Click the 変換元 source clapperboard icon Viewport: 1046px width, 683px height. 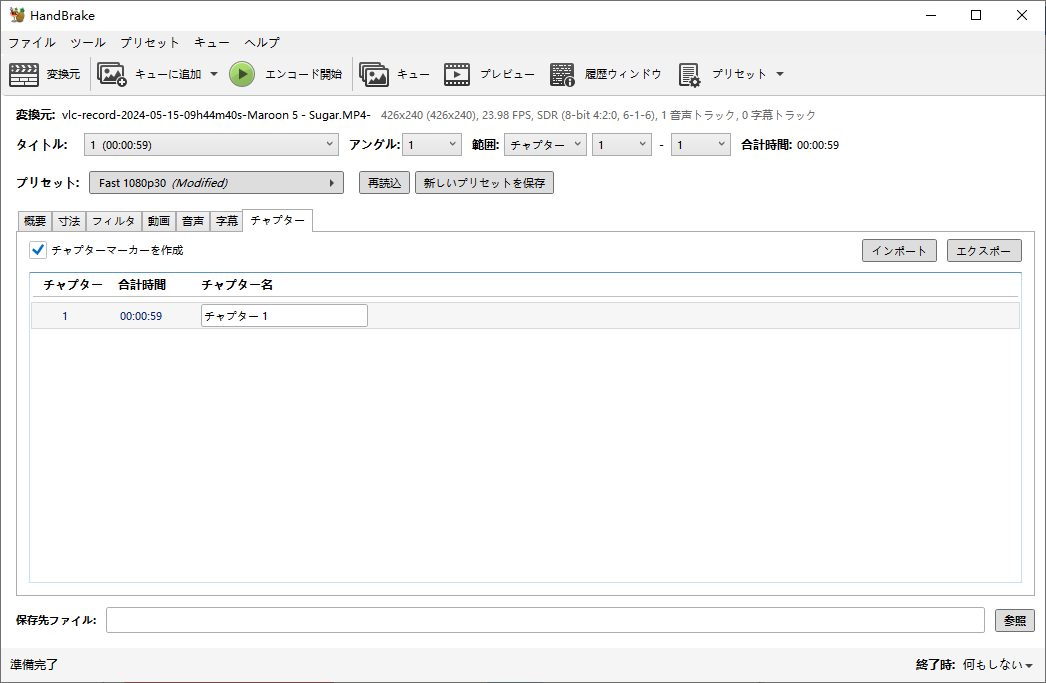[24, 74]
